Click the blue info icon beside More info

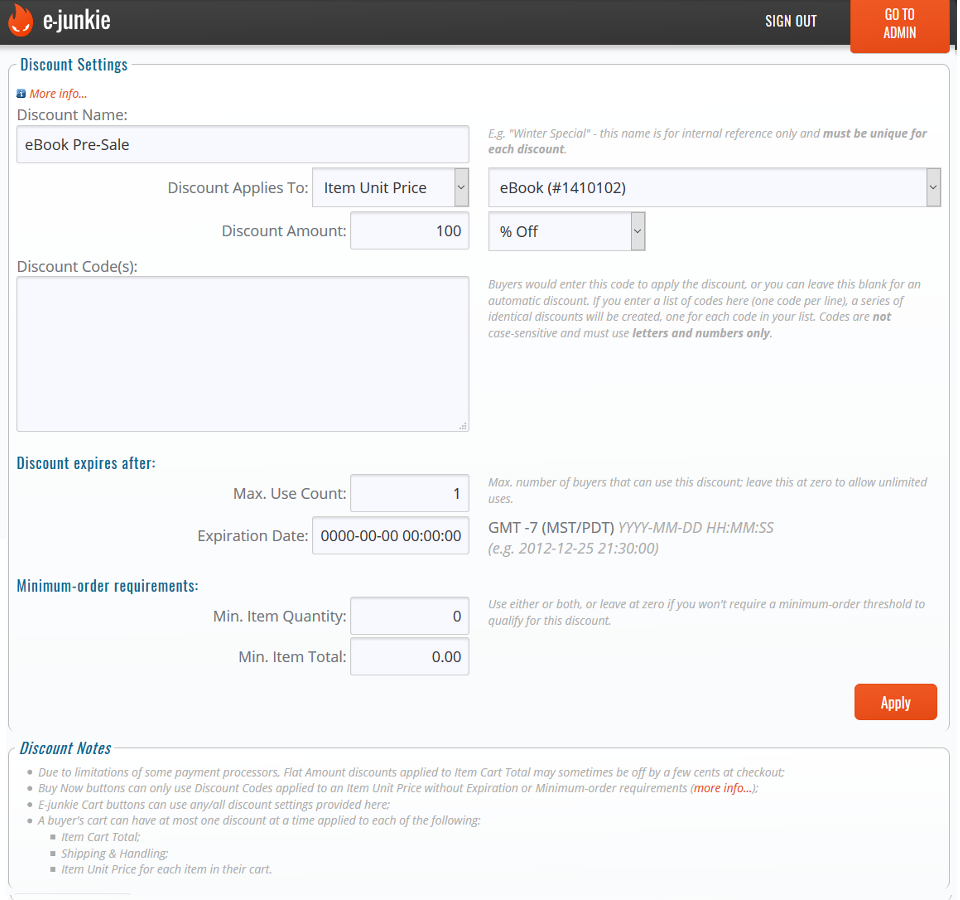pos(21,94)
